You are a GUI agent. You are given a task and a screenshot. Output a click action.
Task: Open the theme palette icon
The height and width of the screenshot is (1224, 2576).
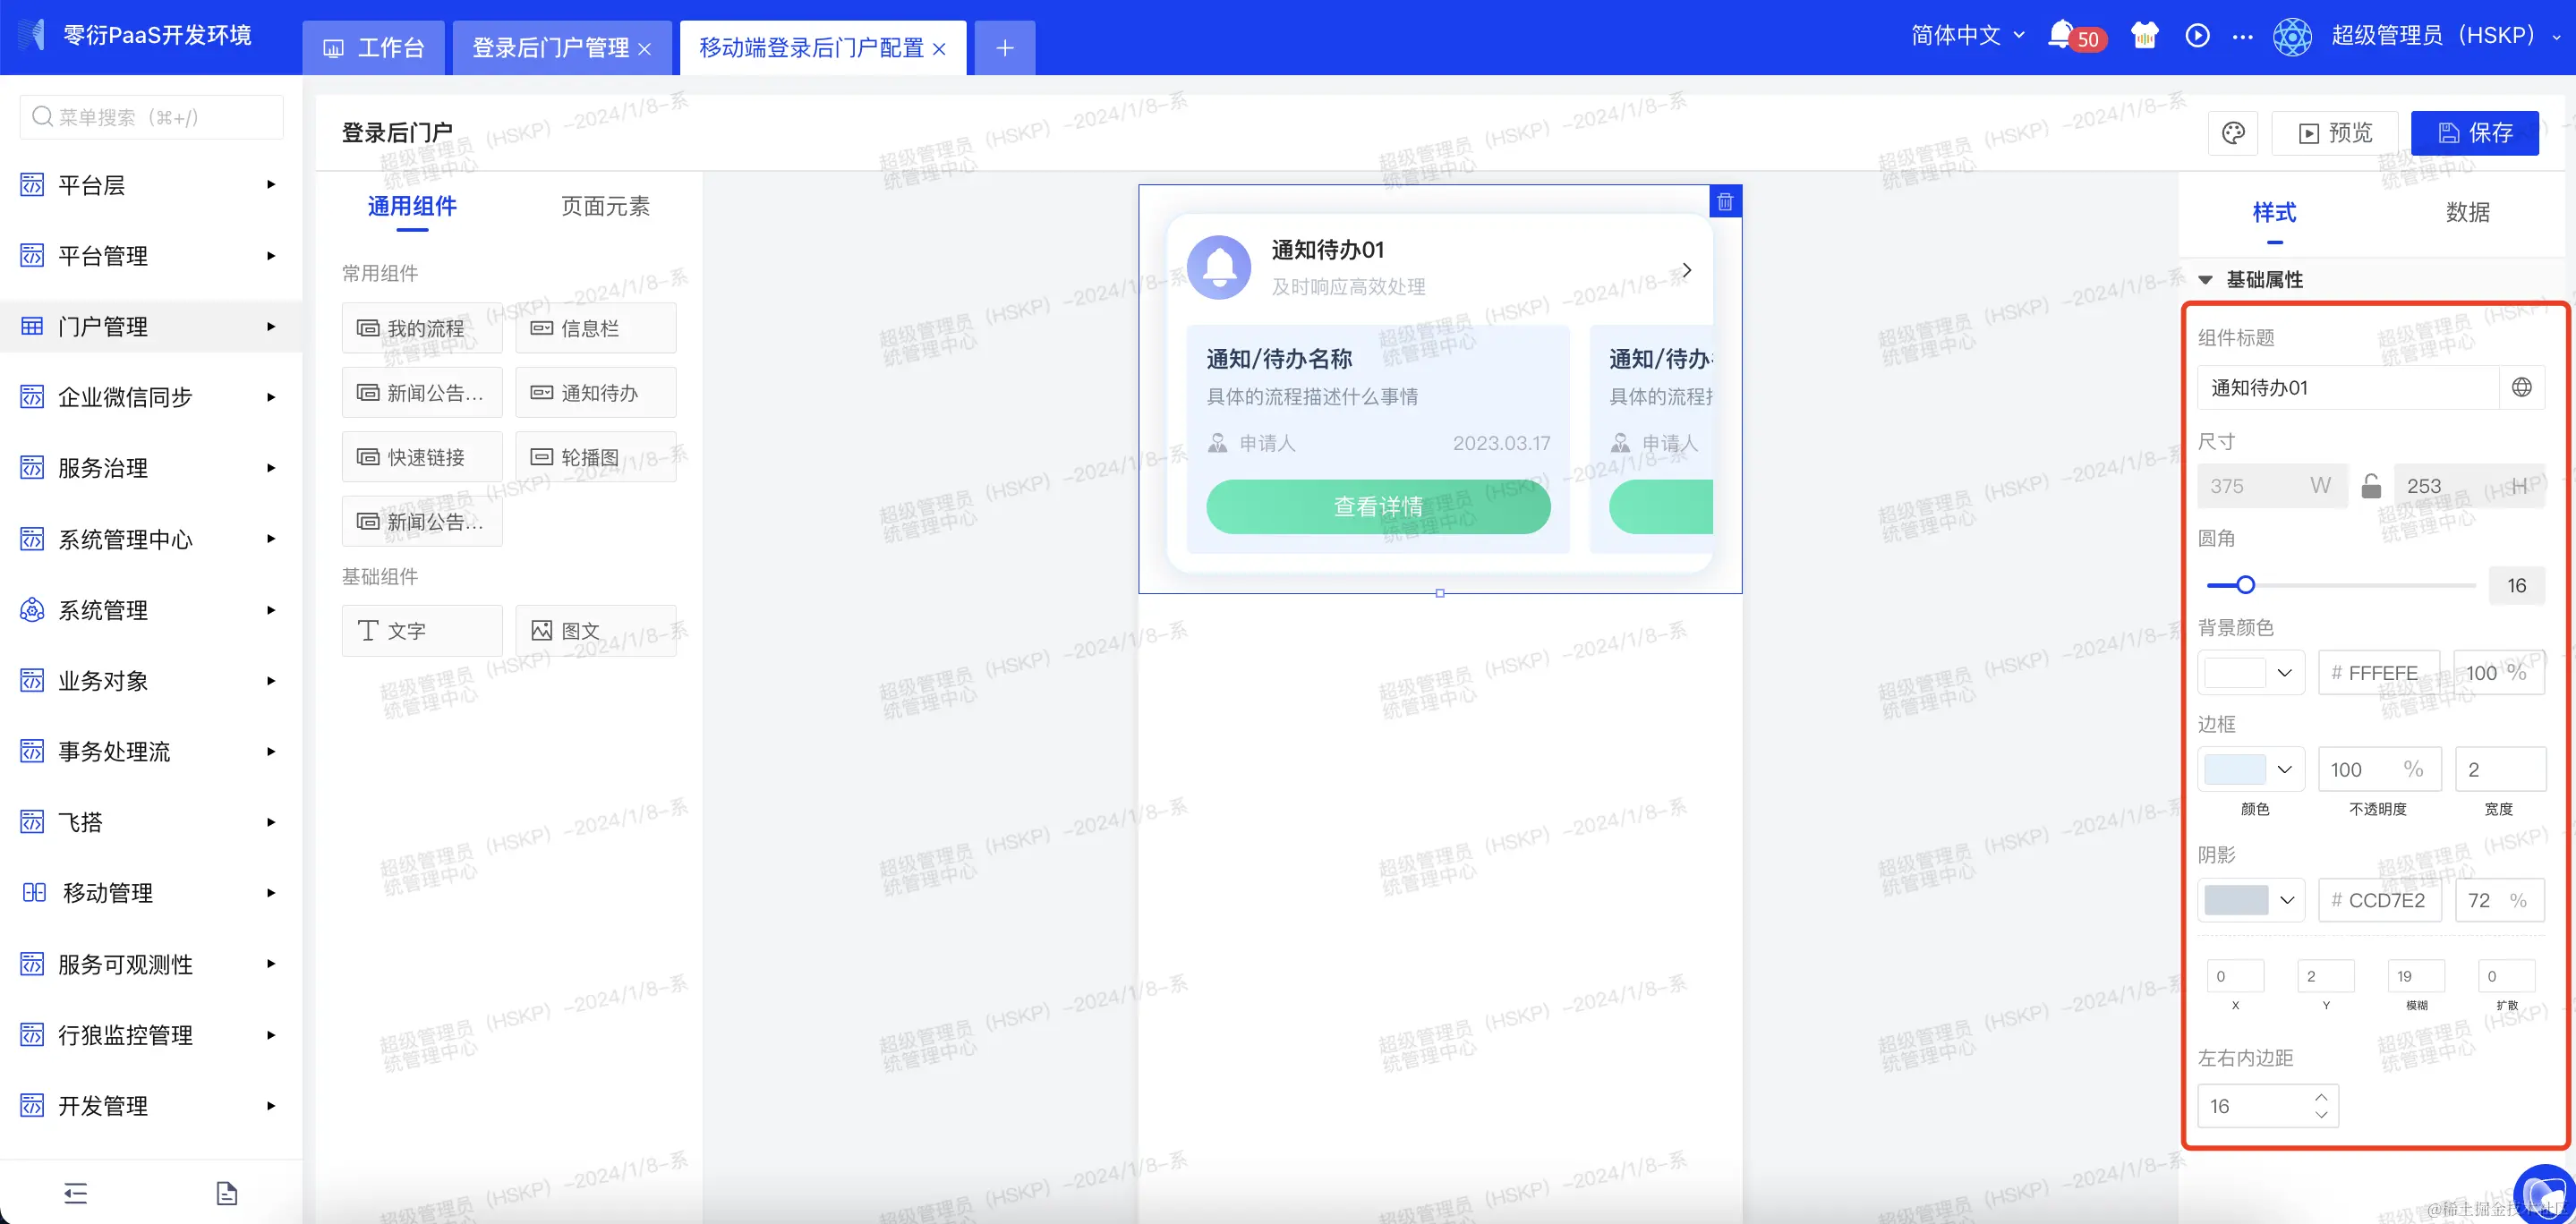click(x=2233, y=133)
